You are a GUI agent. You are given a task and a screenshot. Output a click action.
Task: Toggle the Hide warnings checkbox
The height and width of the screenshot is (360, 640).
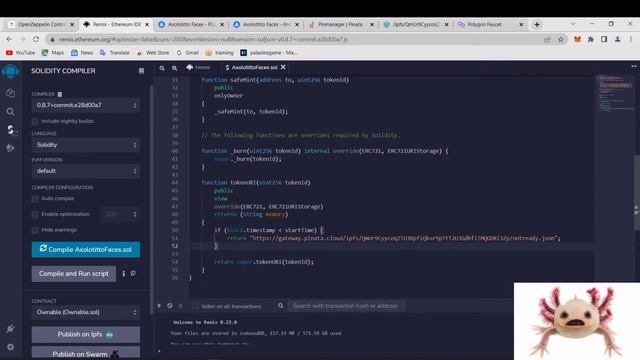pyautogui.click(x=35, y=230)
